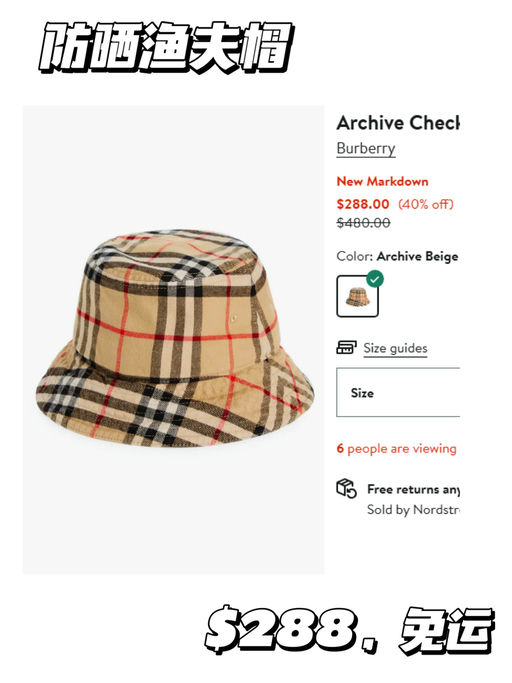Click the Burberry bucket hat product image
512x683 pixels.
[x=174, y=338]
